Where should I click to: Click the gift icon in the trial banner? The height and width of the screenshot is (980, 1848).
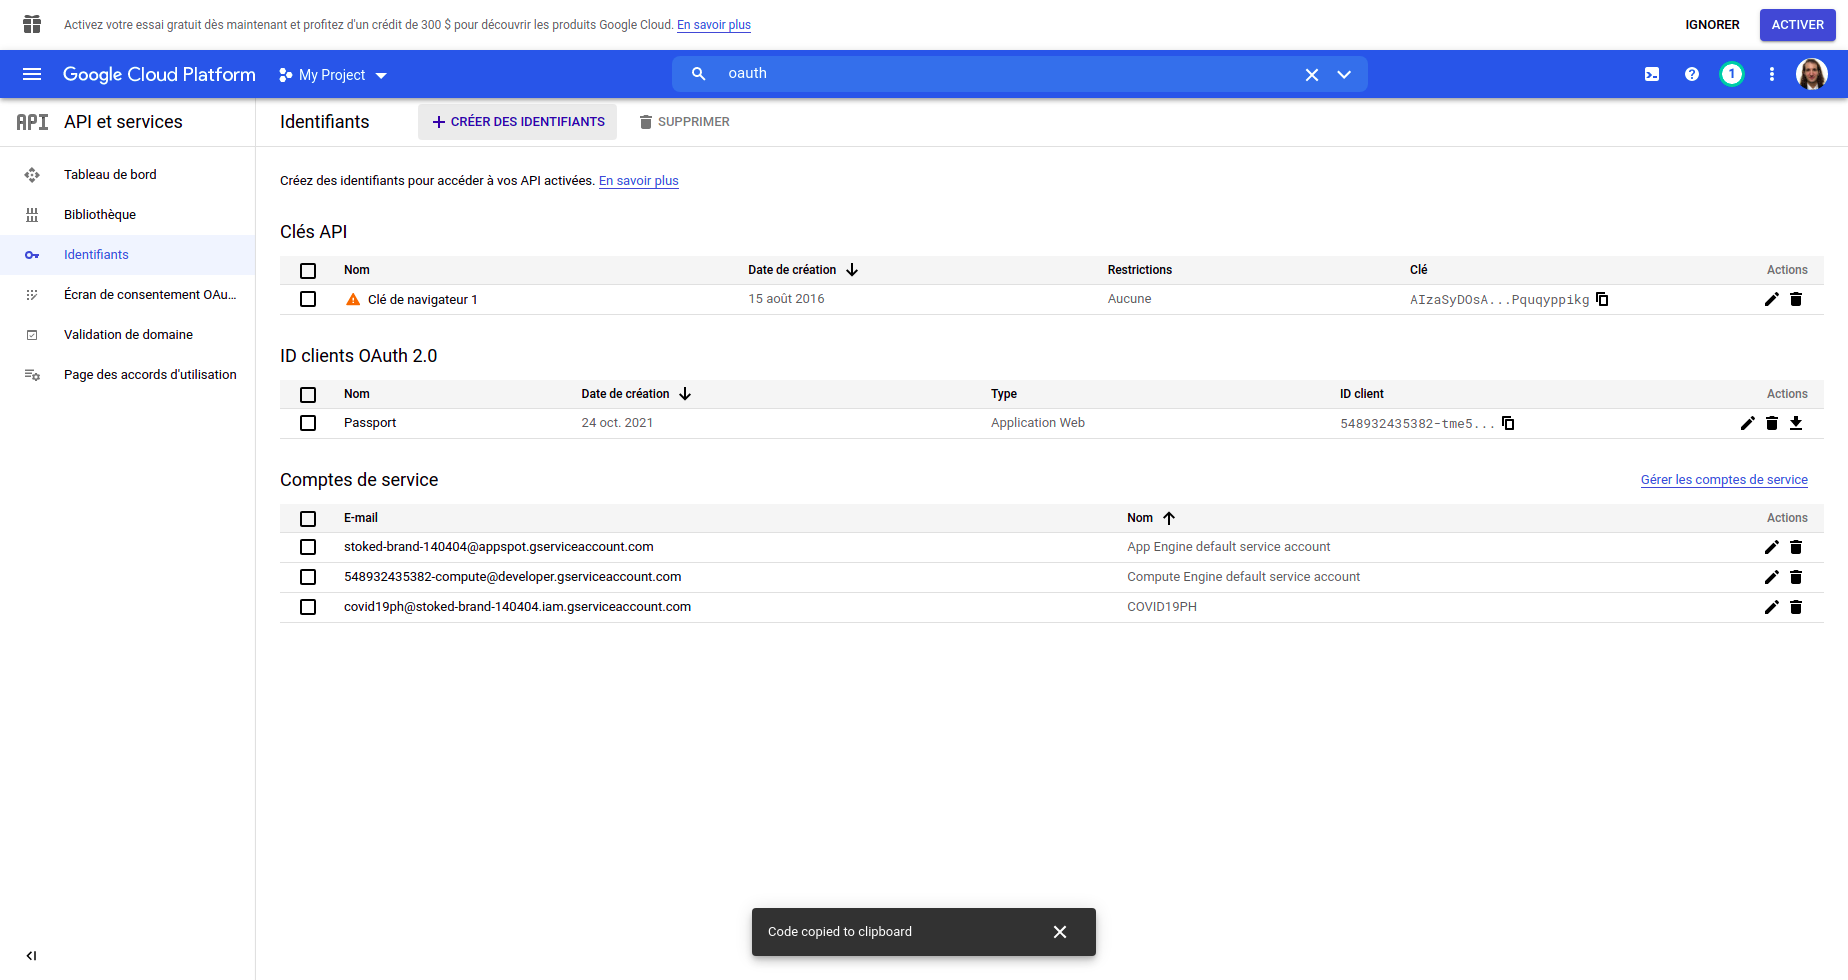pyautogui.click(x=32, y=24)
